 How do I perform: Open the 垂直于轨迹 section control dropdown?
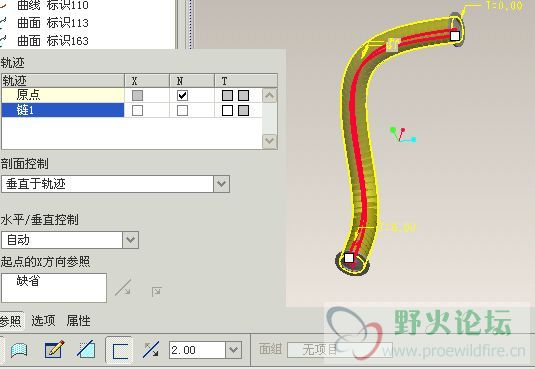point(221,184)
